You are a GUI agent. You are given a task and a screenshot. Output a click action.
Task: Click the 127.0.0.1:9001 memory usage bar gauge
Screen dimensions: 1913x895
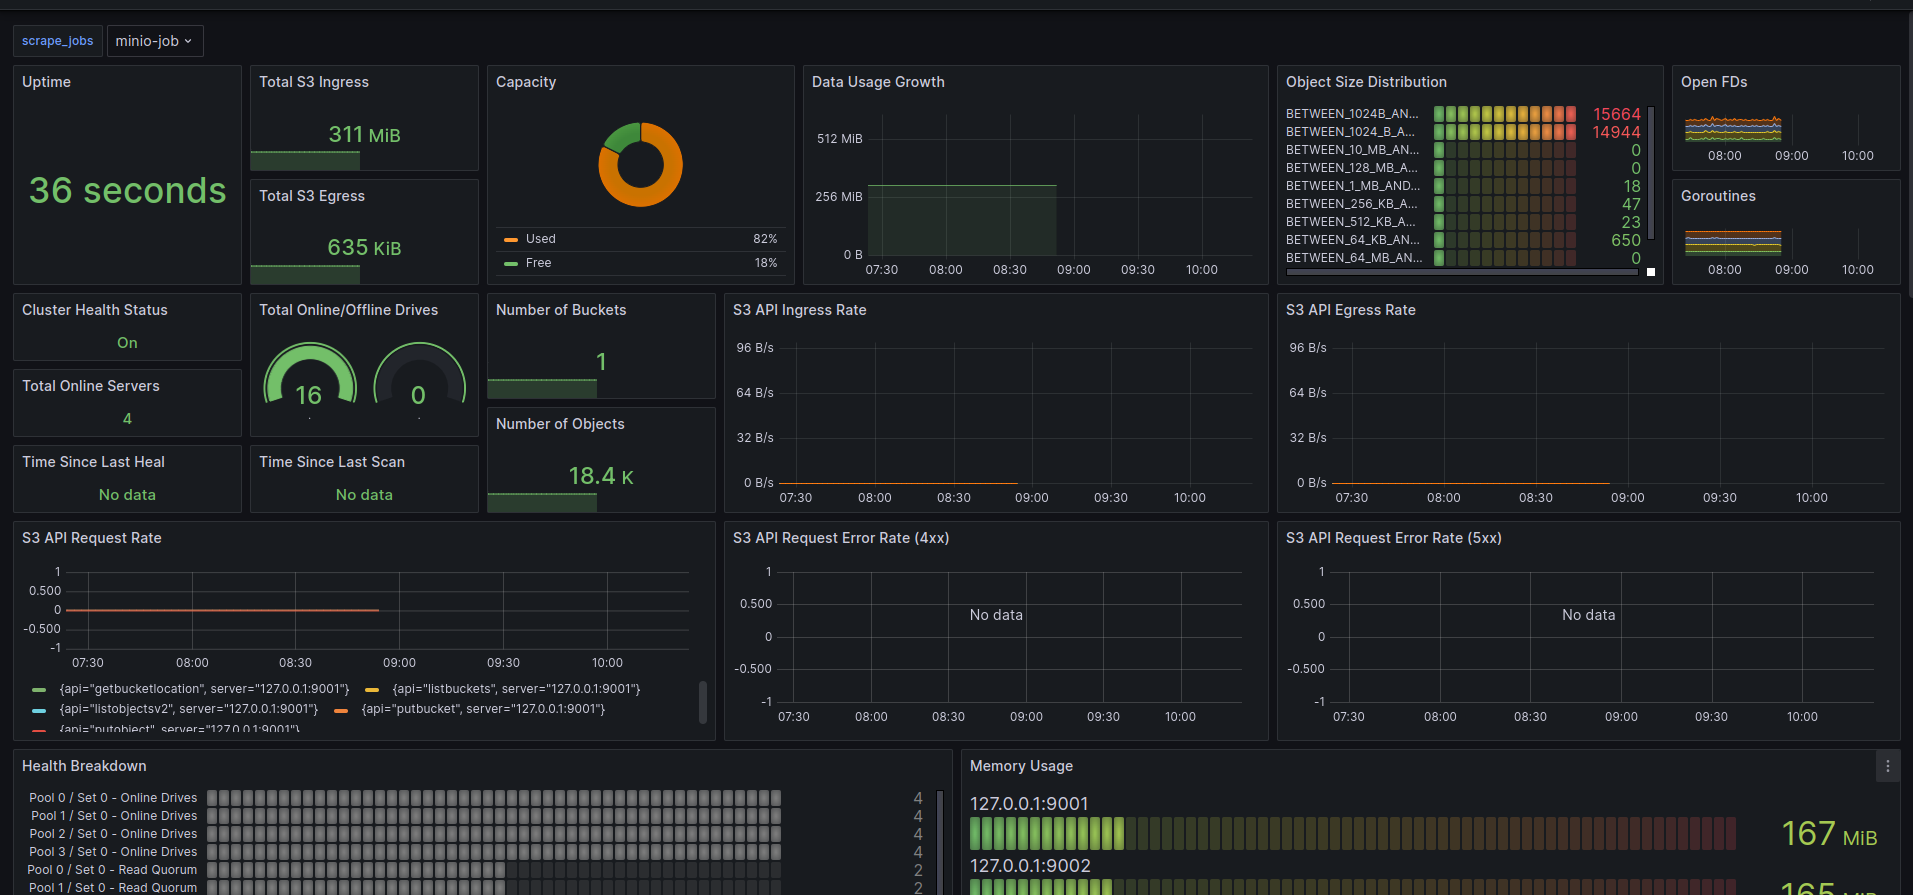1352,833
